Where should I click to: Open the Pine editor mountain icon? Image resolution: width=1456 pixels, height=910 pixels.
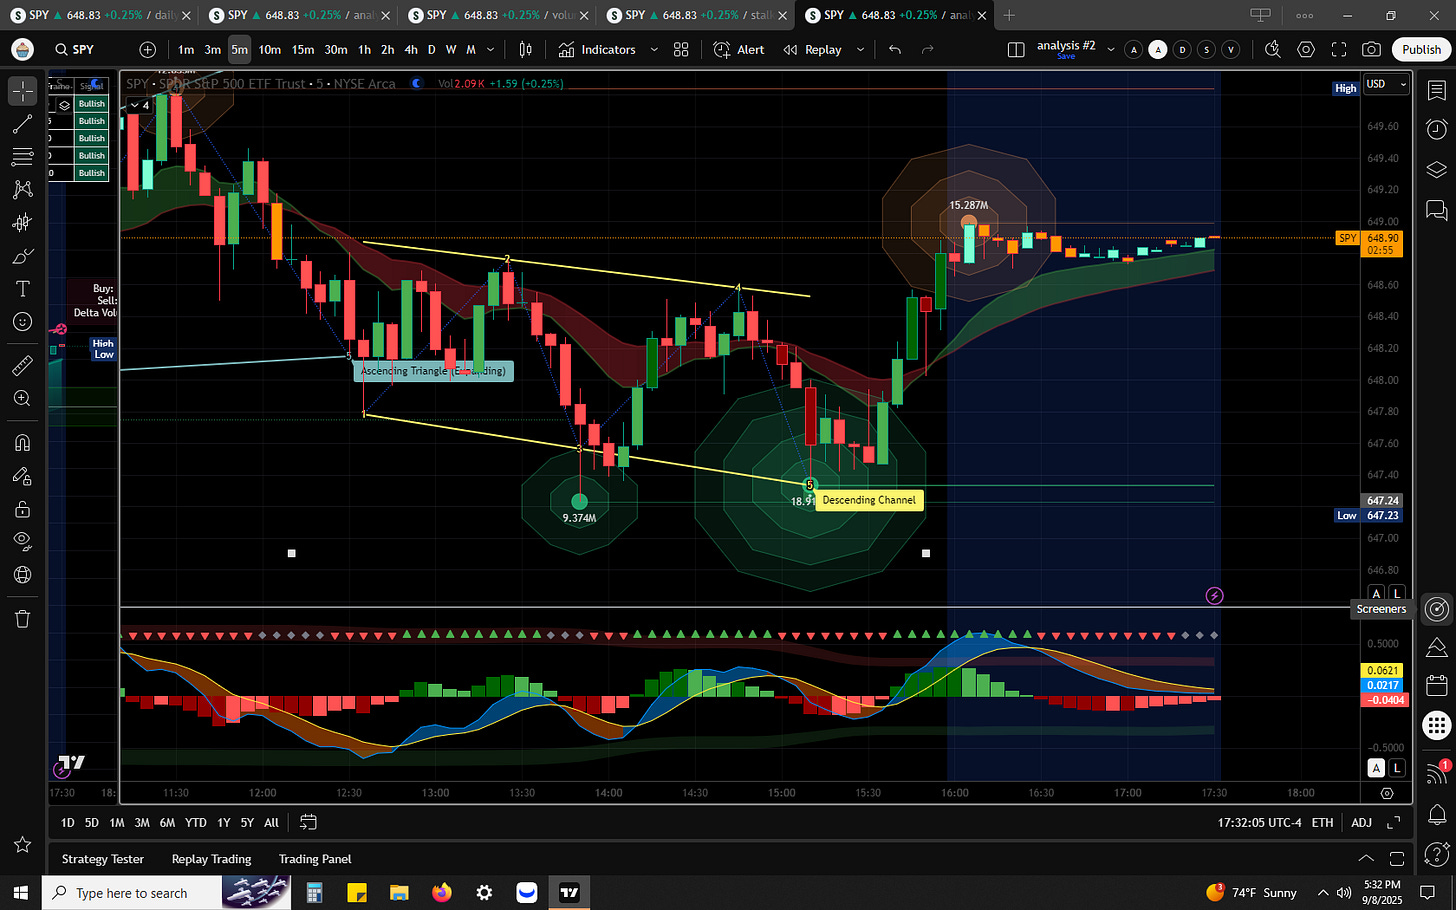click(x=1436, y=648)
